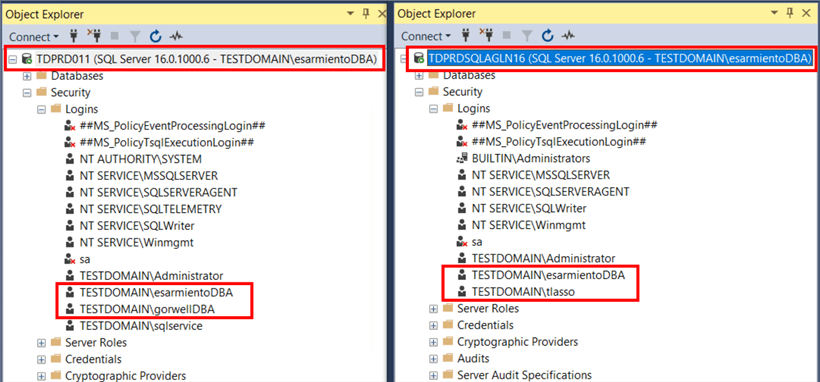This screenshot has height=382, width=820.
Task: Select NT SERVICE\SQLWriter login on TDPRD011
Action: (137, 226)
